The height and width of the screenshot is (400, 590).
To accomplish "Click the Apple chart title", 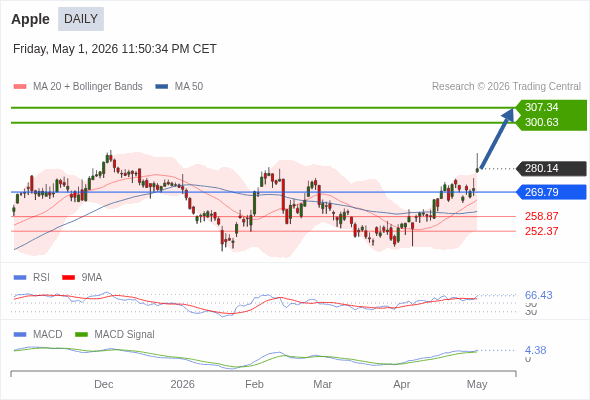I will click(30, 19).
